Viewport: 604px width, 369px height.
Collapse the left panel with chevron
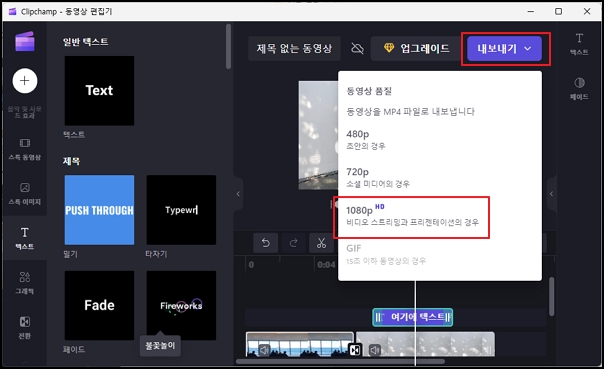point(238,194)
